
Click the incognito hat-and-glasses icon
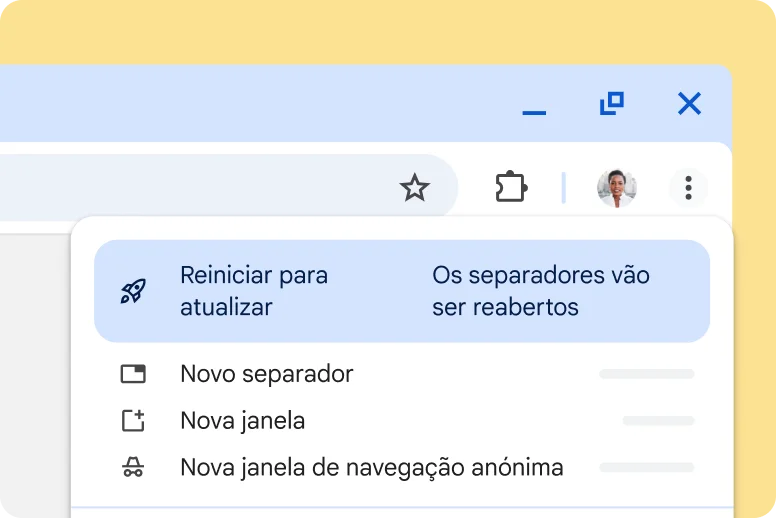(x=133, y=467)
